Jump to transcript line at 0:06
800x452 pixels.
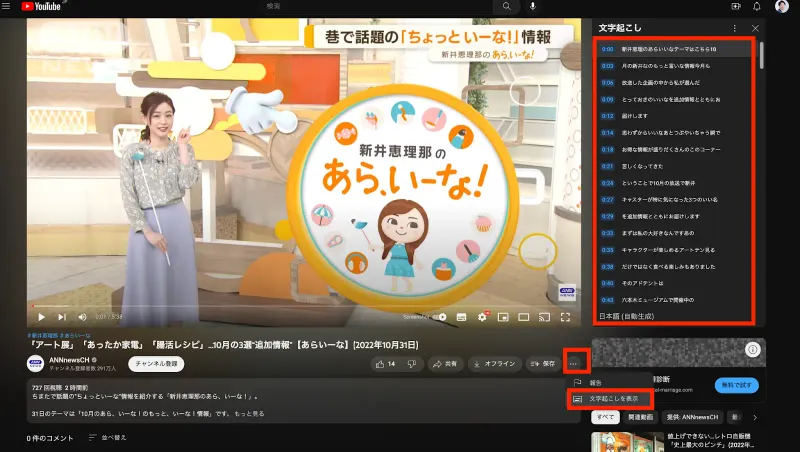pyautogui.click(x=674, y=83)
